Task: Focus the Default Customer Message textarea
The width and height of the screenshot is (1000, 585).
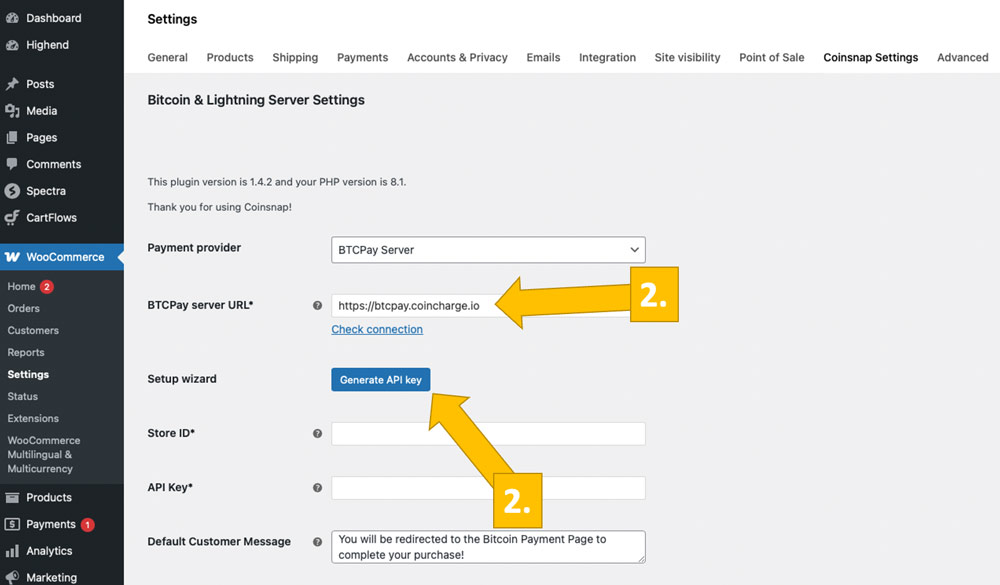Action: tap(488, 547)
